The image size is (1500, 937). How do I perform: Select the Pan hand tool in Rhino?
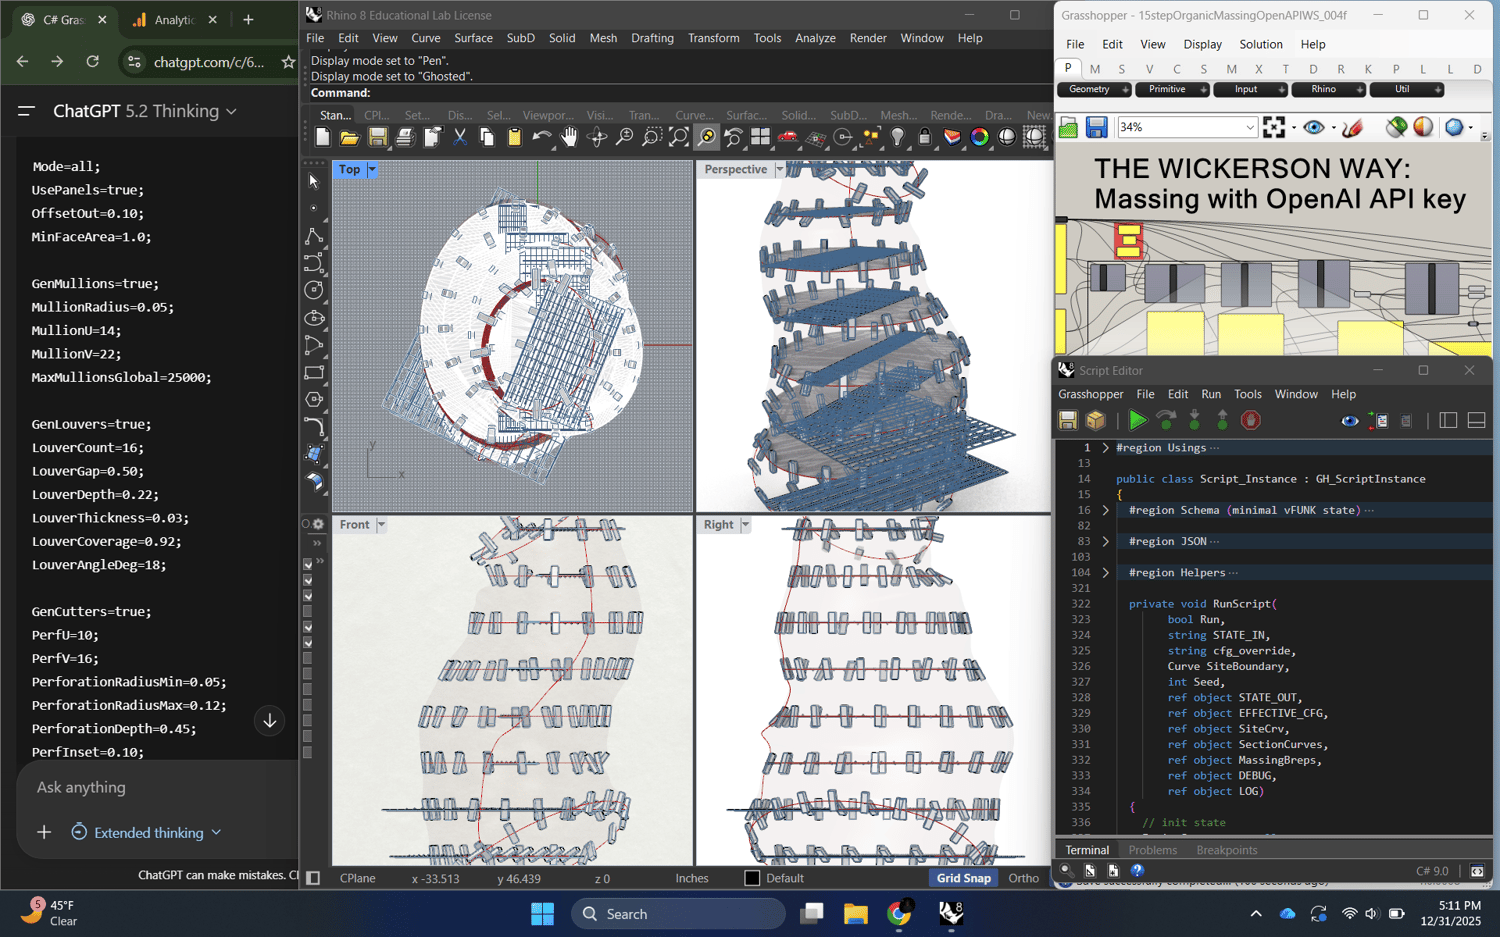click(569, 138)
